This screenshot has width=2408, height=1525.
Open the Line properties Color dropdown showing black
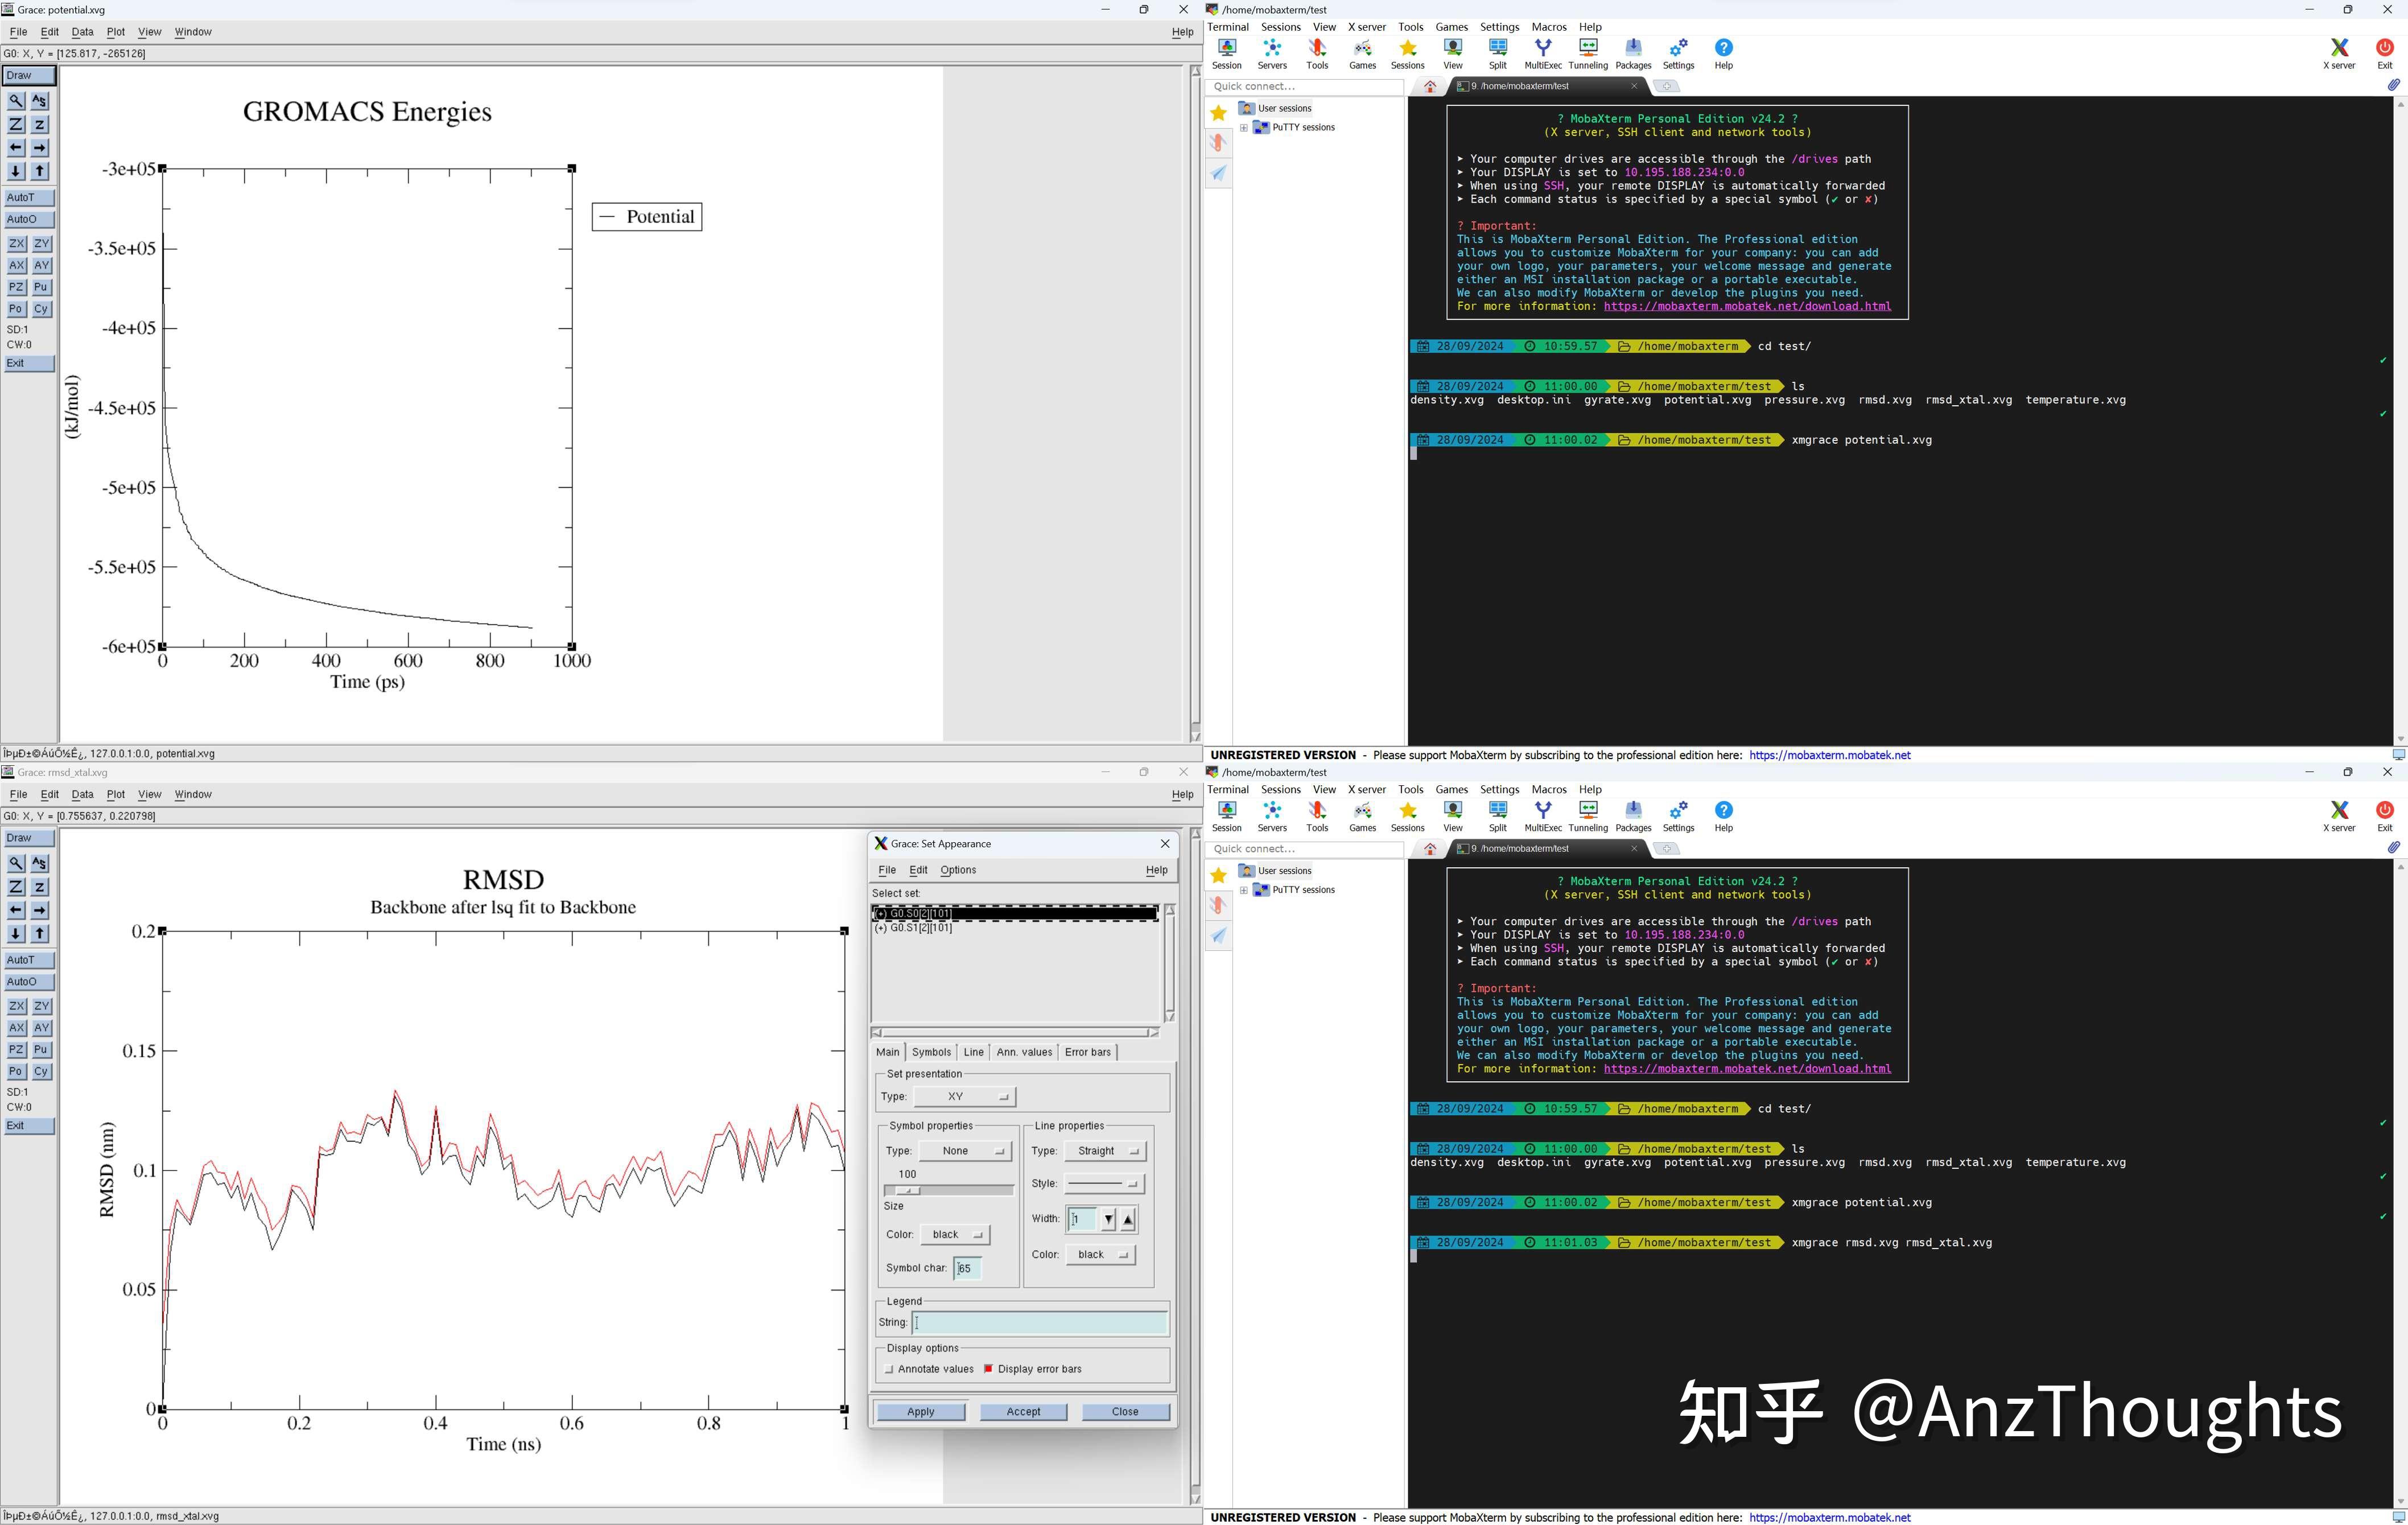point(1100,1255)
